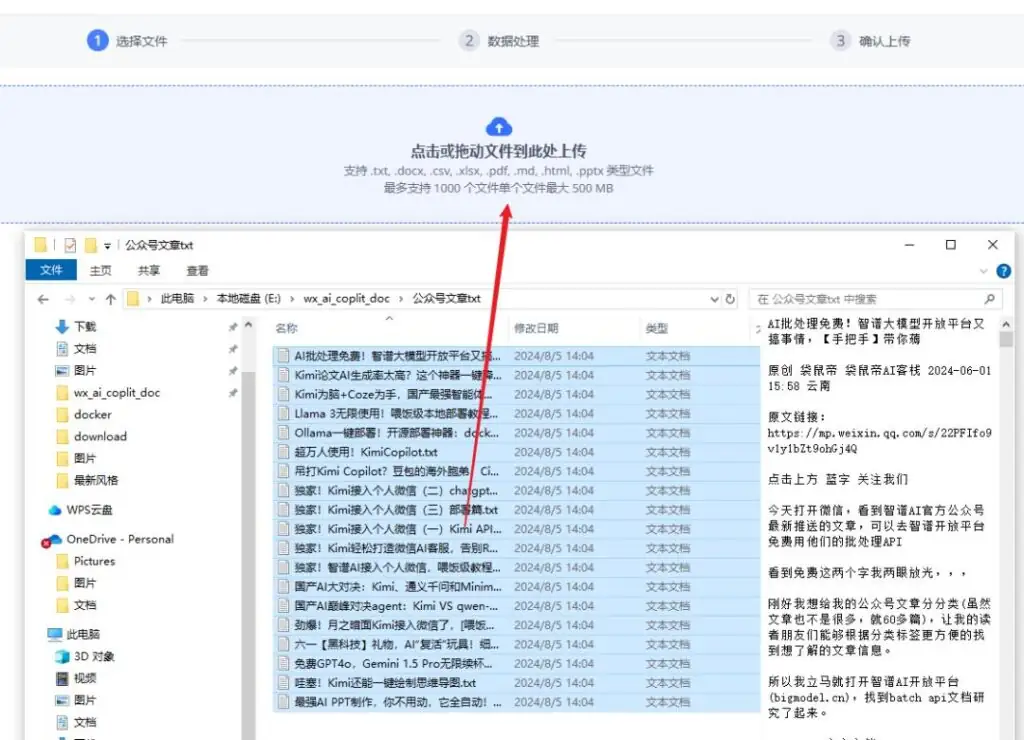
Task: Select file Ollama一键部署
Action: (516, 433)
